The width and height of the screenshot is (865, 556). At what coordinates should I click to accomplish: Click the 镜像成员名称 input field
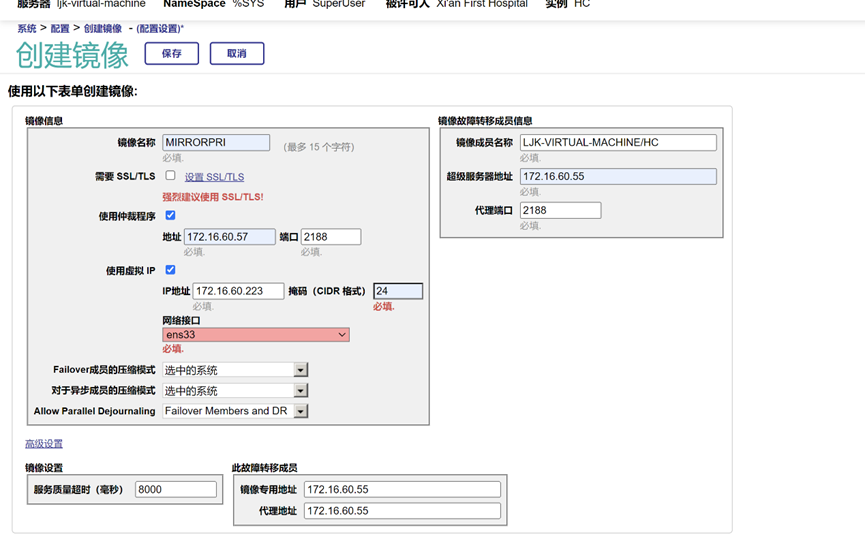(617, 143)
